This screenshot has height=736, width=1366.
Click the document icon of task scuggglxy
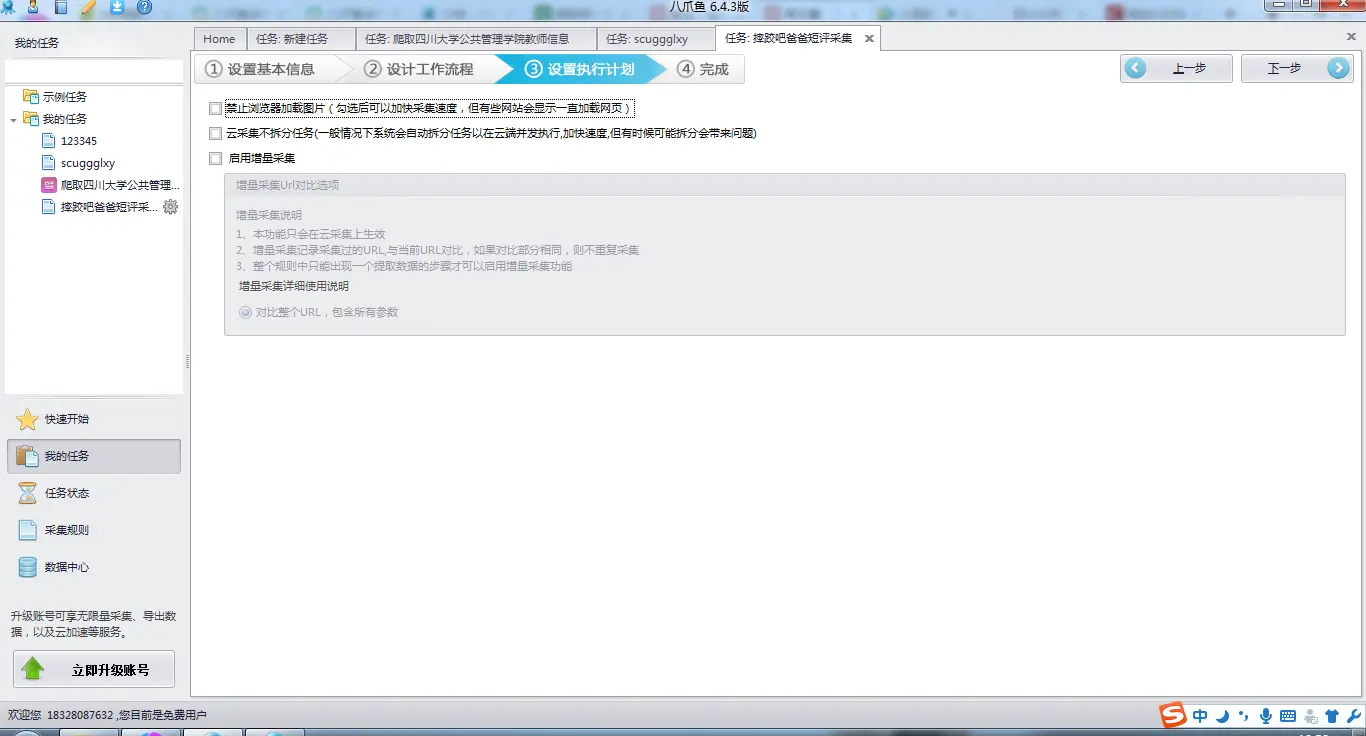click(48, 163)
